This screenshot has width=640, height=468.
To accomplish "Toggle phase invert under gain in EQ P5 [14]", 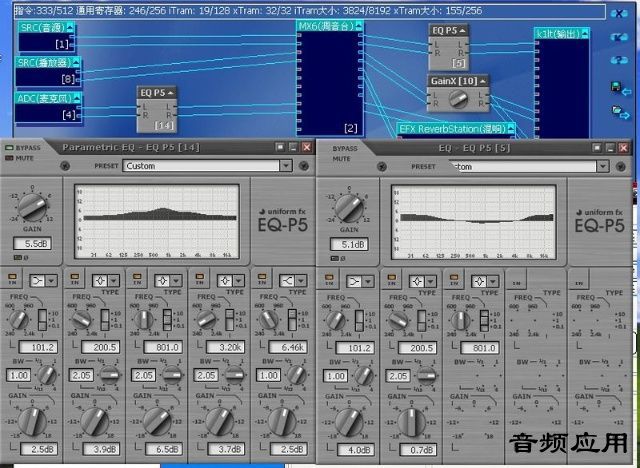I will (20, 257).
